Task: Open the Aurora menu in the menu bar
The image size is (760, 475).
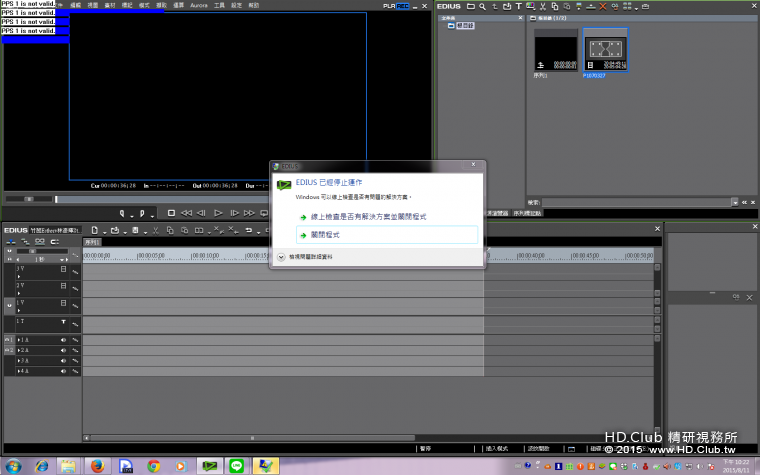Action: (x=198, y=5)
